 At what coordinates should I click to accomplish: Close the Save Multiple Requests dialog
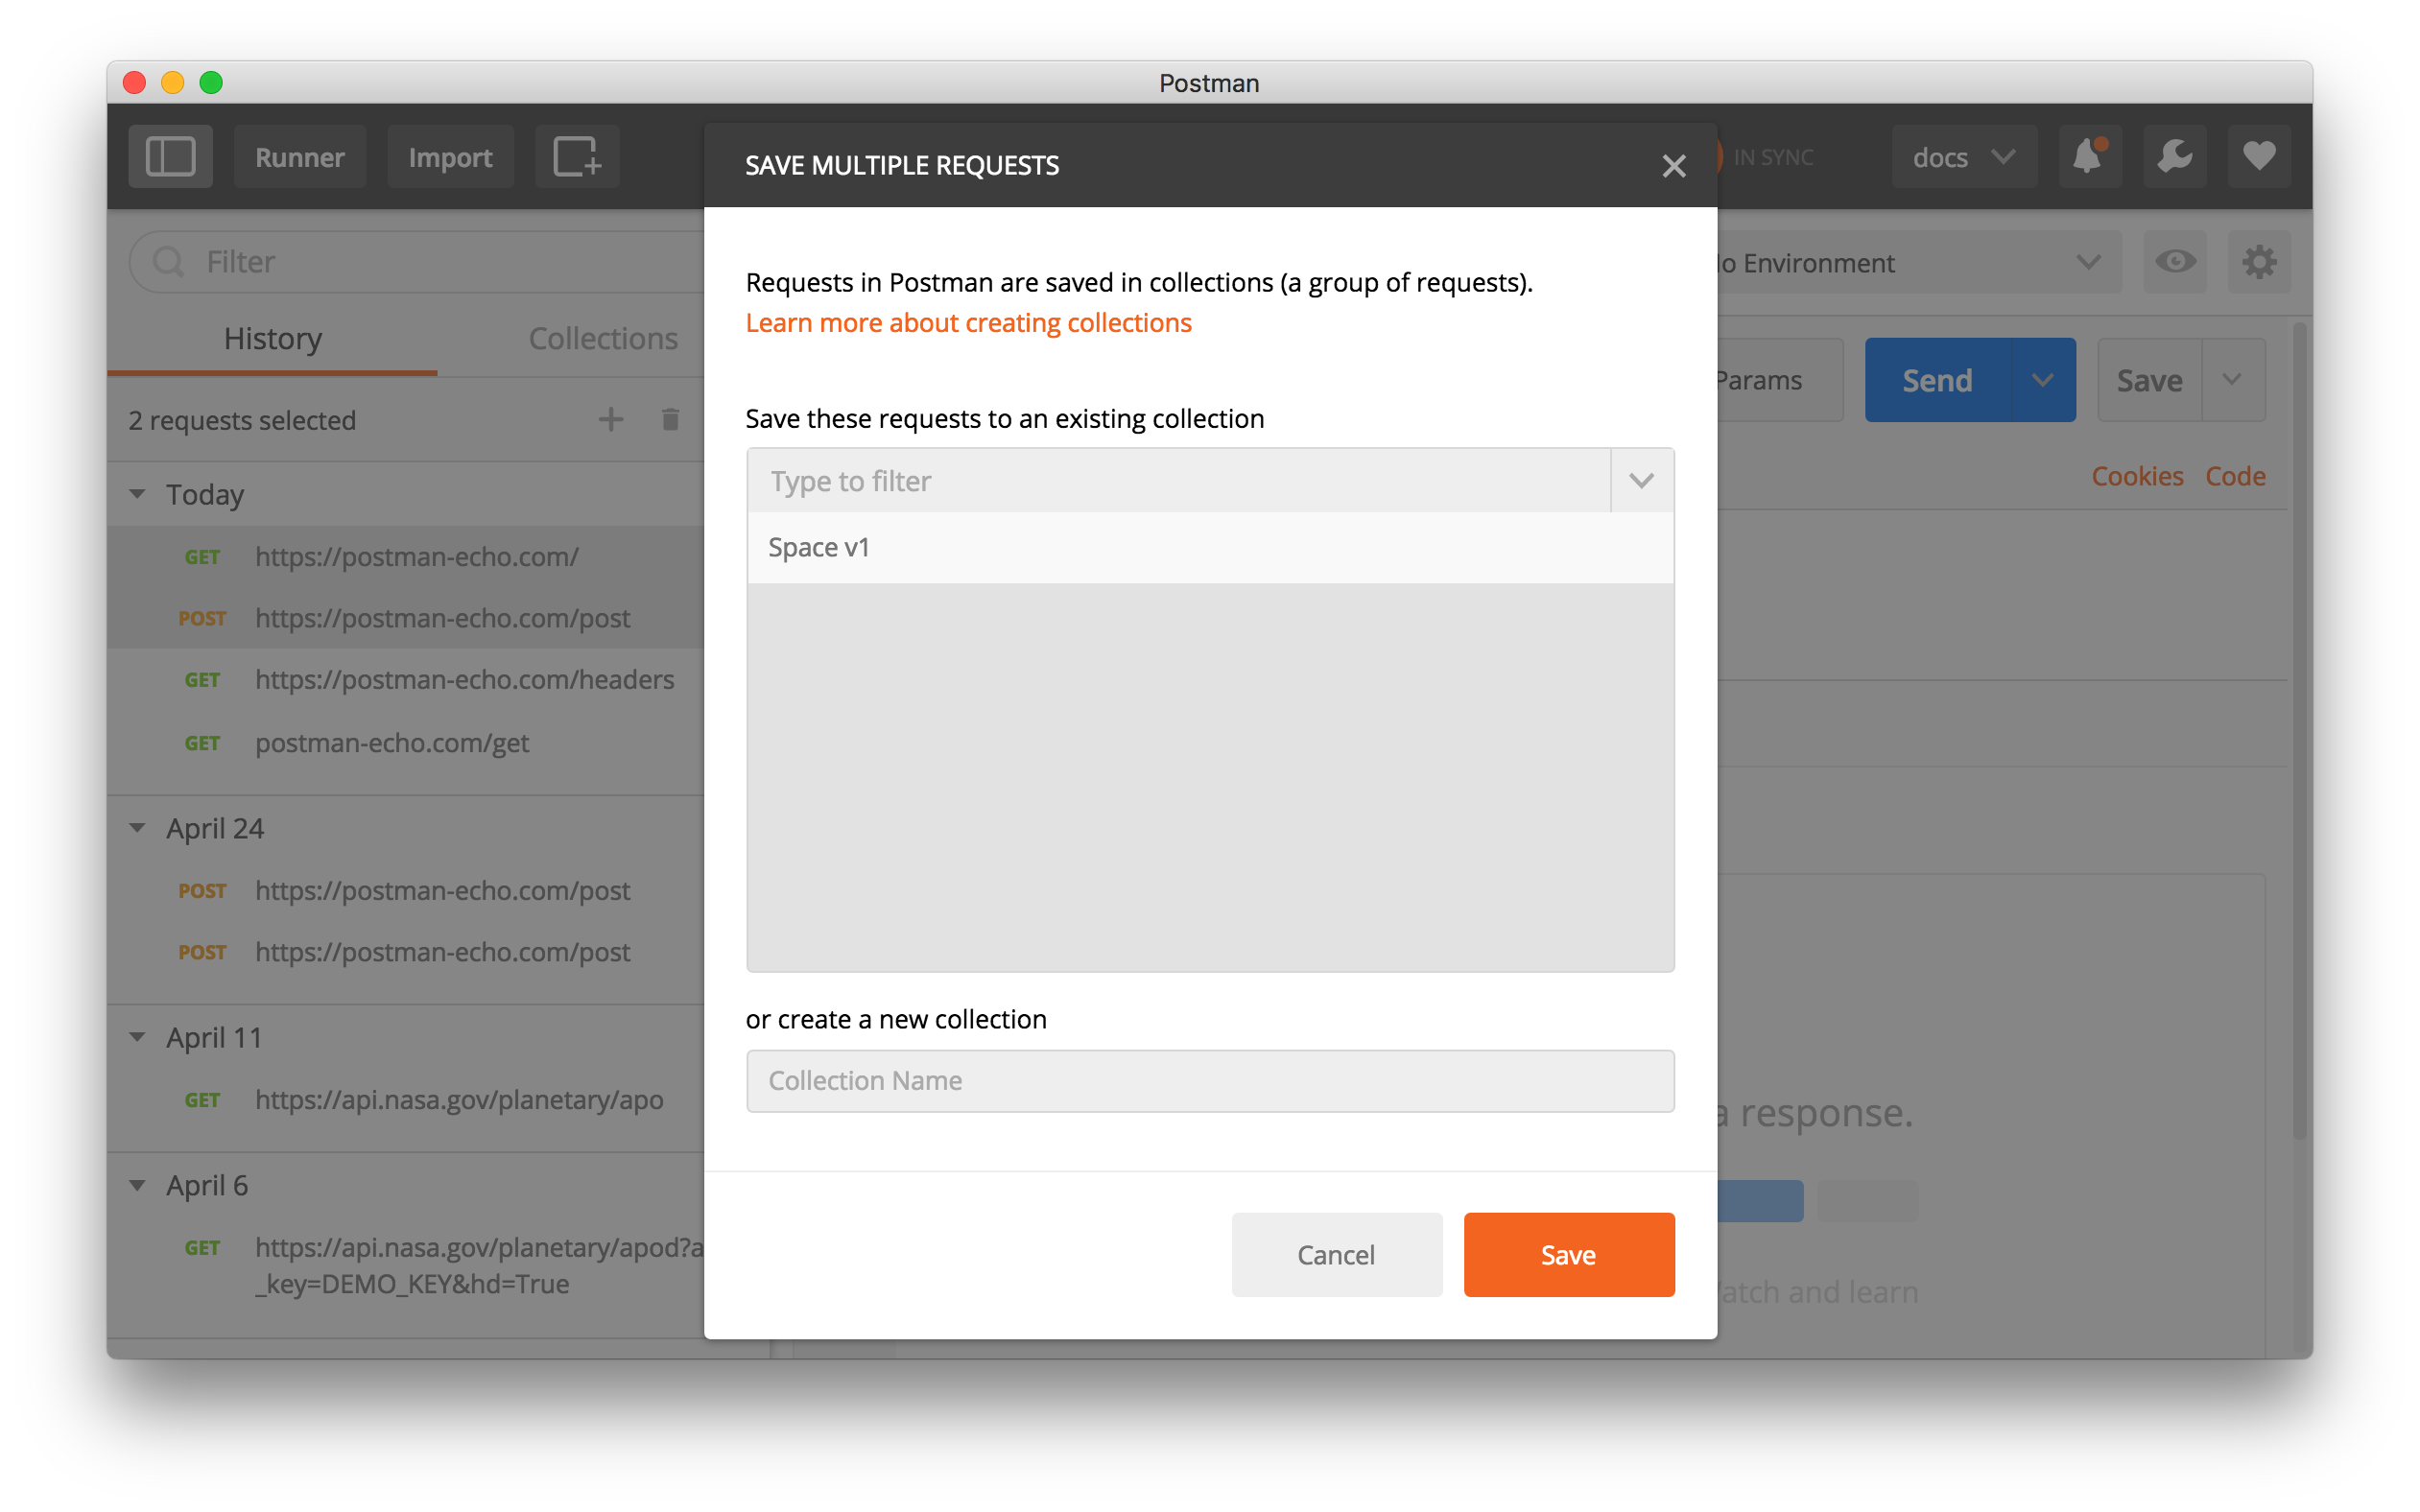point(1673,166)
